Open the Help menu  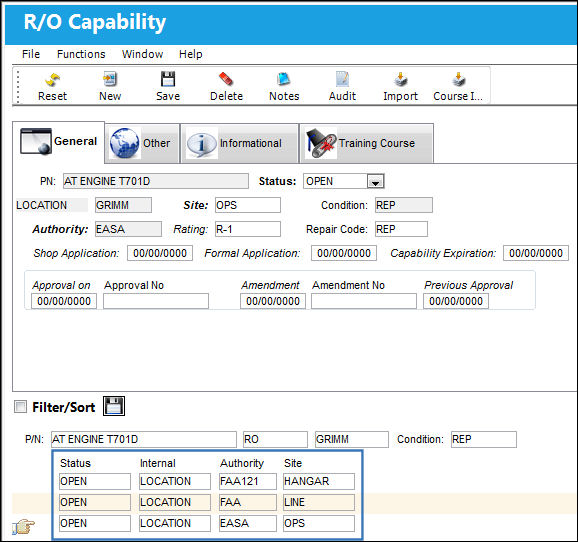[x=191, y=54]
